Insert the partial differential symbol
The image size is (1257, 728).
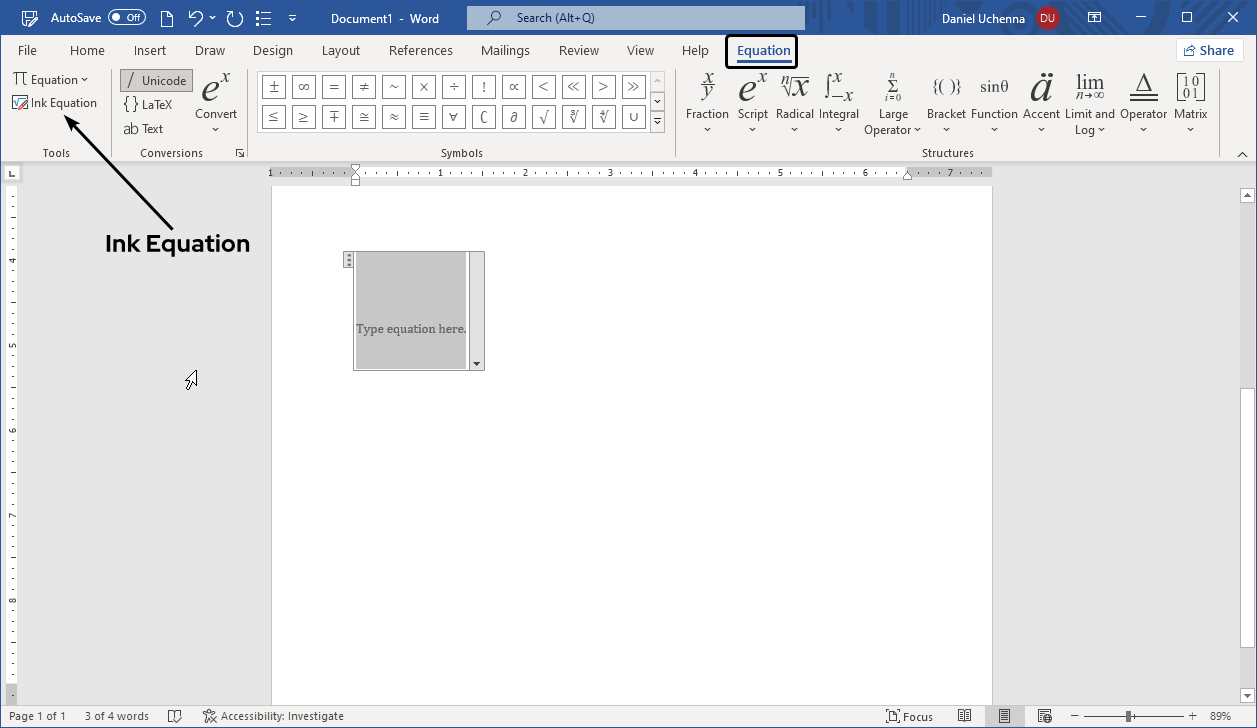click(514, 117)
